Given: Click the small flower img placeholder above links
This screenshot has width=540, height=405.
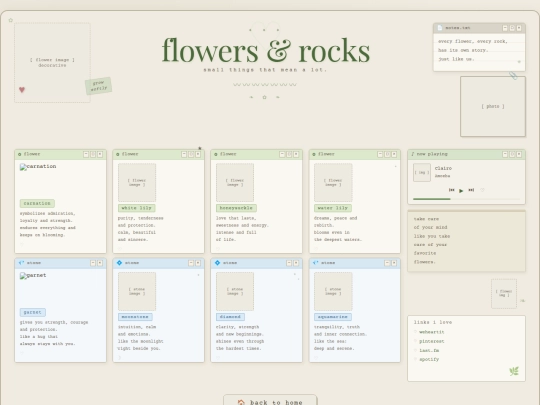Looking at the screenshot, I should (x=504, y=293).
